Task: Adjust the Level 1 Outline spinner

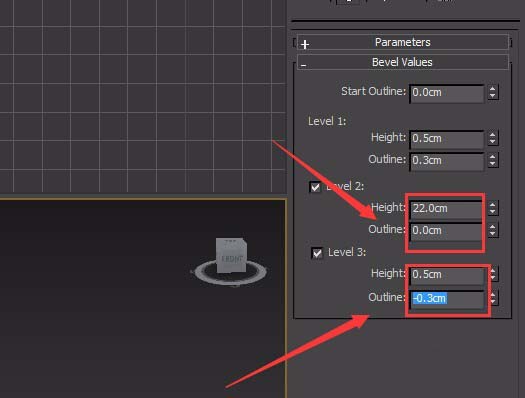Action: [x=493, y=160]
